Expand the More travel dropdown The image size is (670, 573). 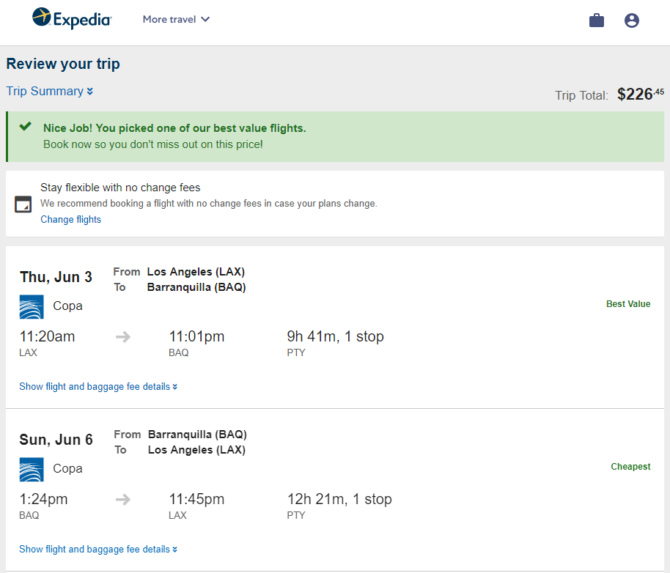[x=176, y=19]
